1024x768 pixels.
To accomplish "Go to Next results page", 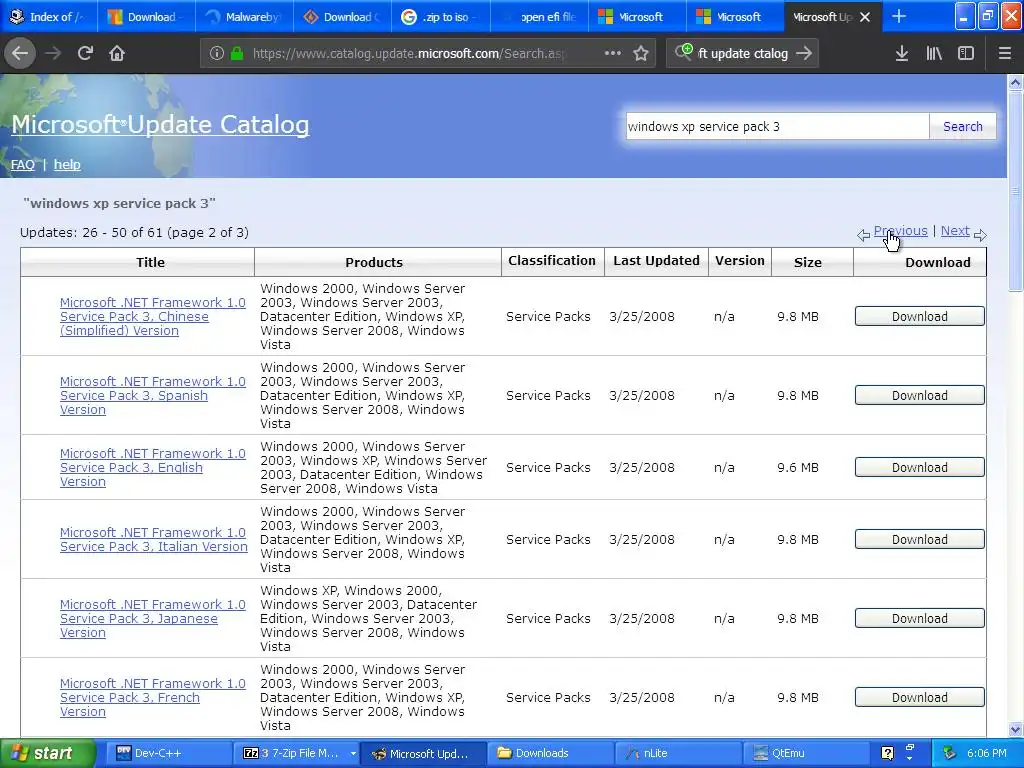I will [955, 231].
